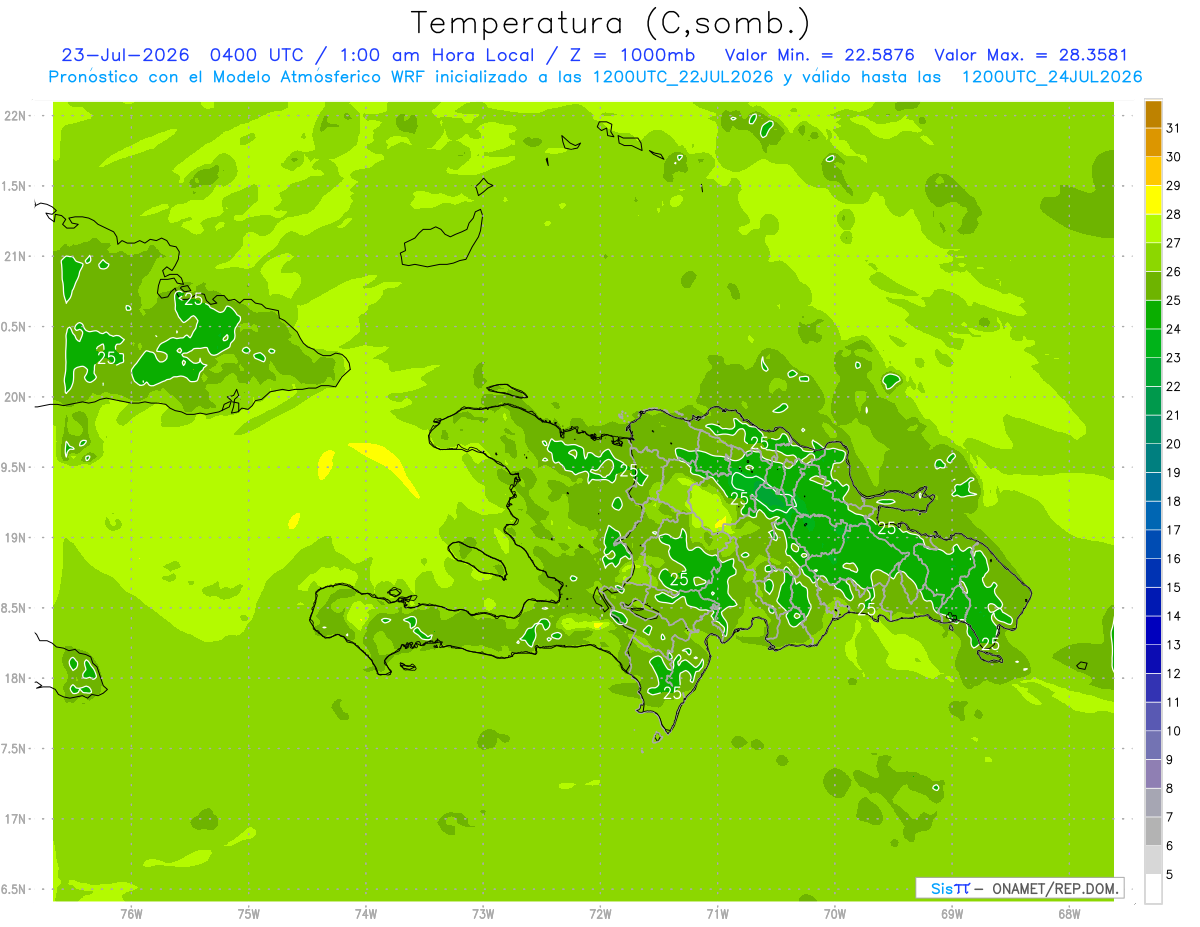
Task: Click the level text "Z = 1000mb"
Action: (x=632, y=55)
